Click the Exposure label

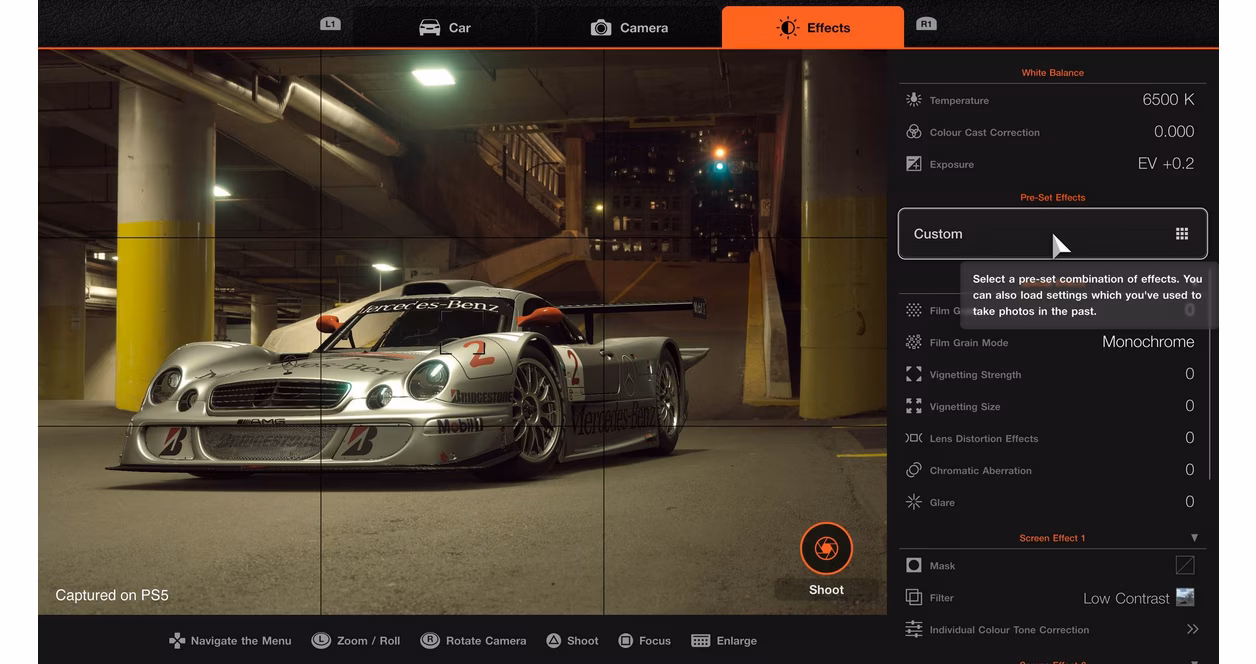[951, 165]
